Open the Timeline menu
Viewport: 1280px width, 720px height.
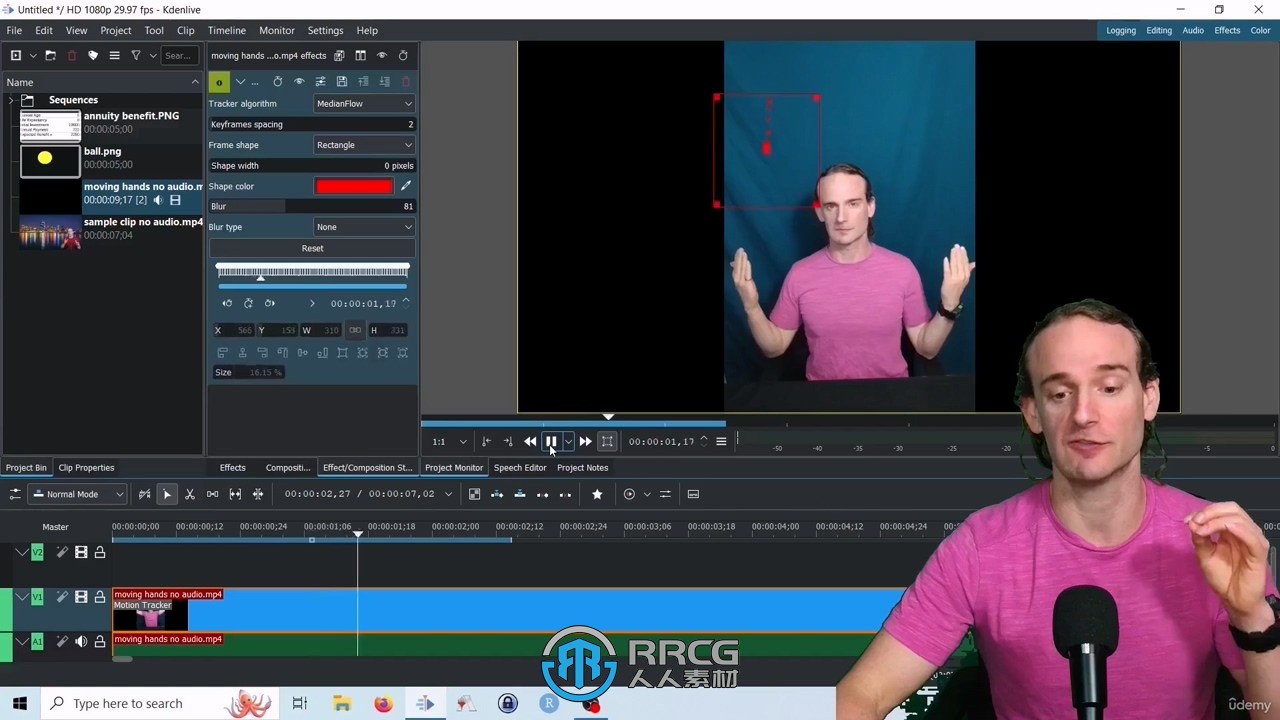click(x=227, y=31)
